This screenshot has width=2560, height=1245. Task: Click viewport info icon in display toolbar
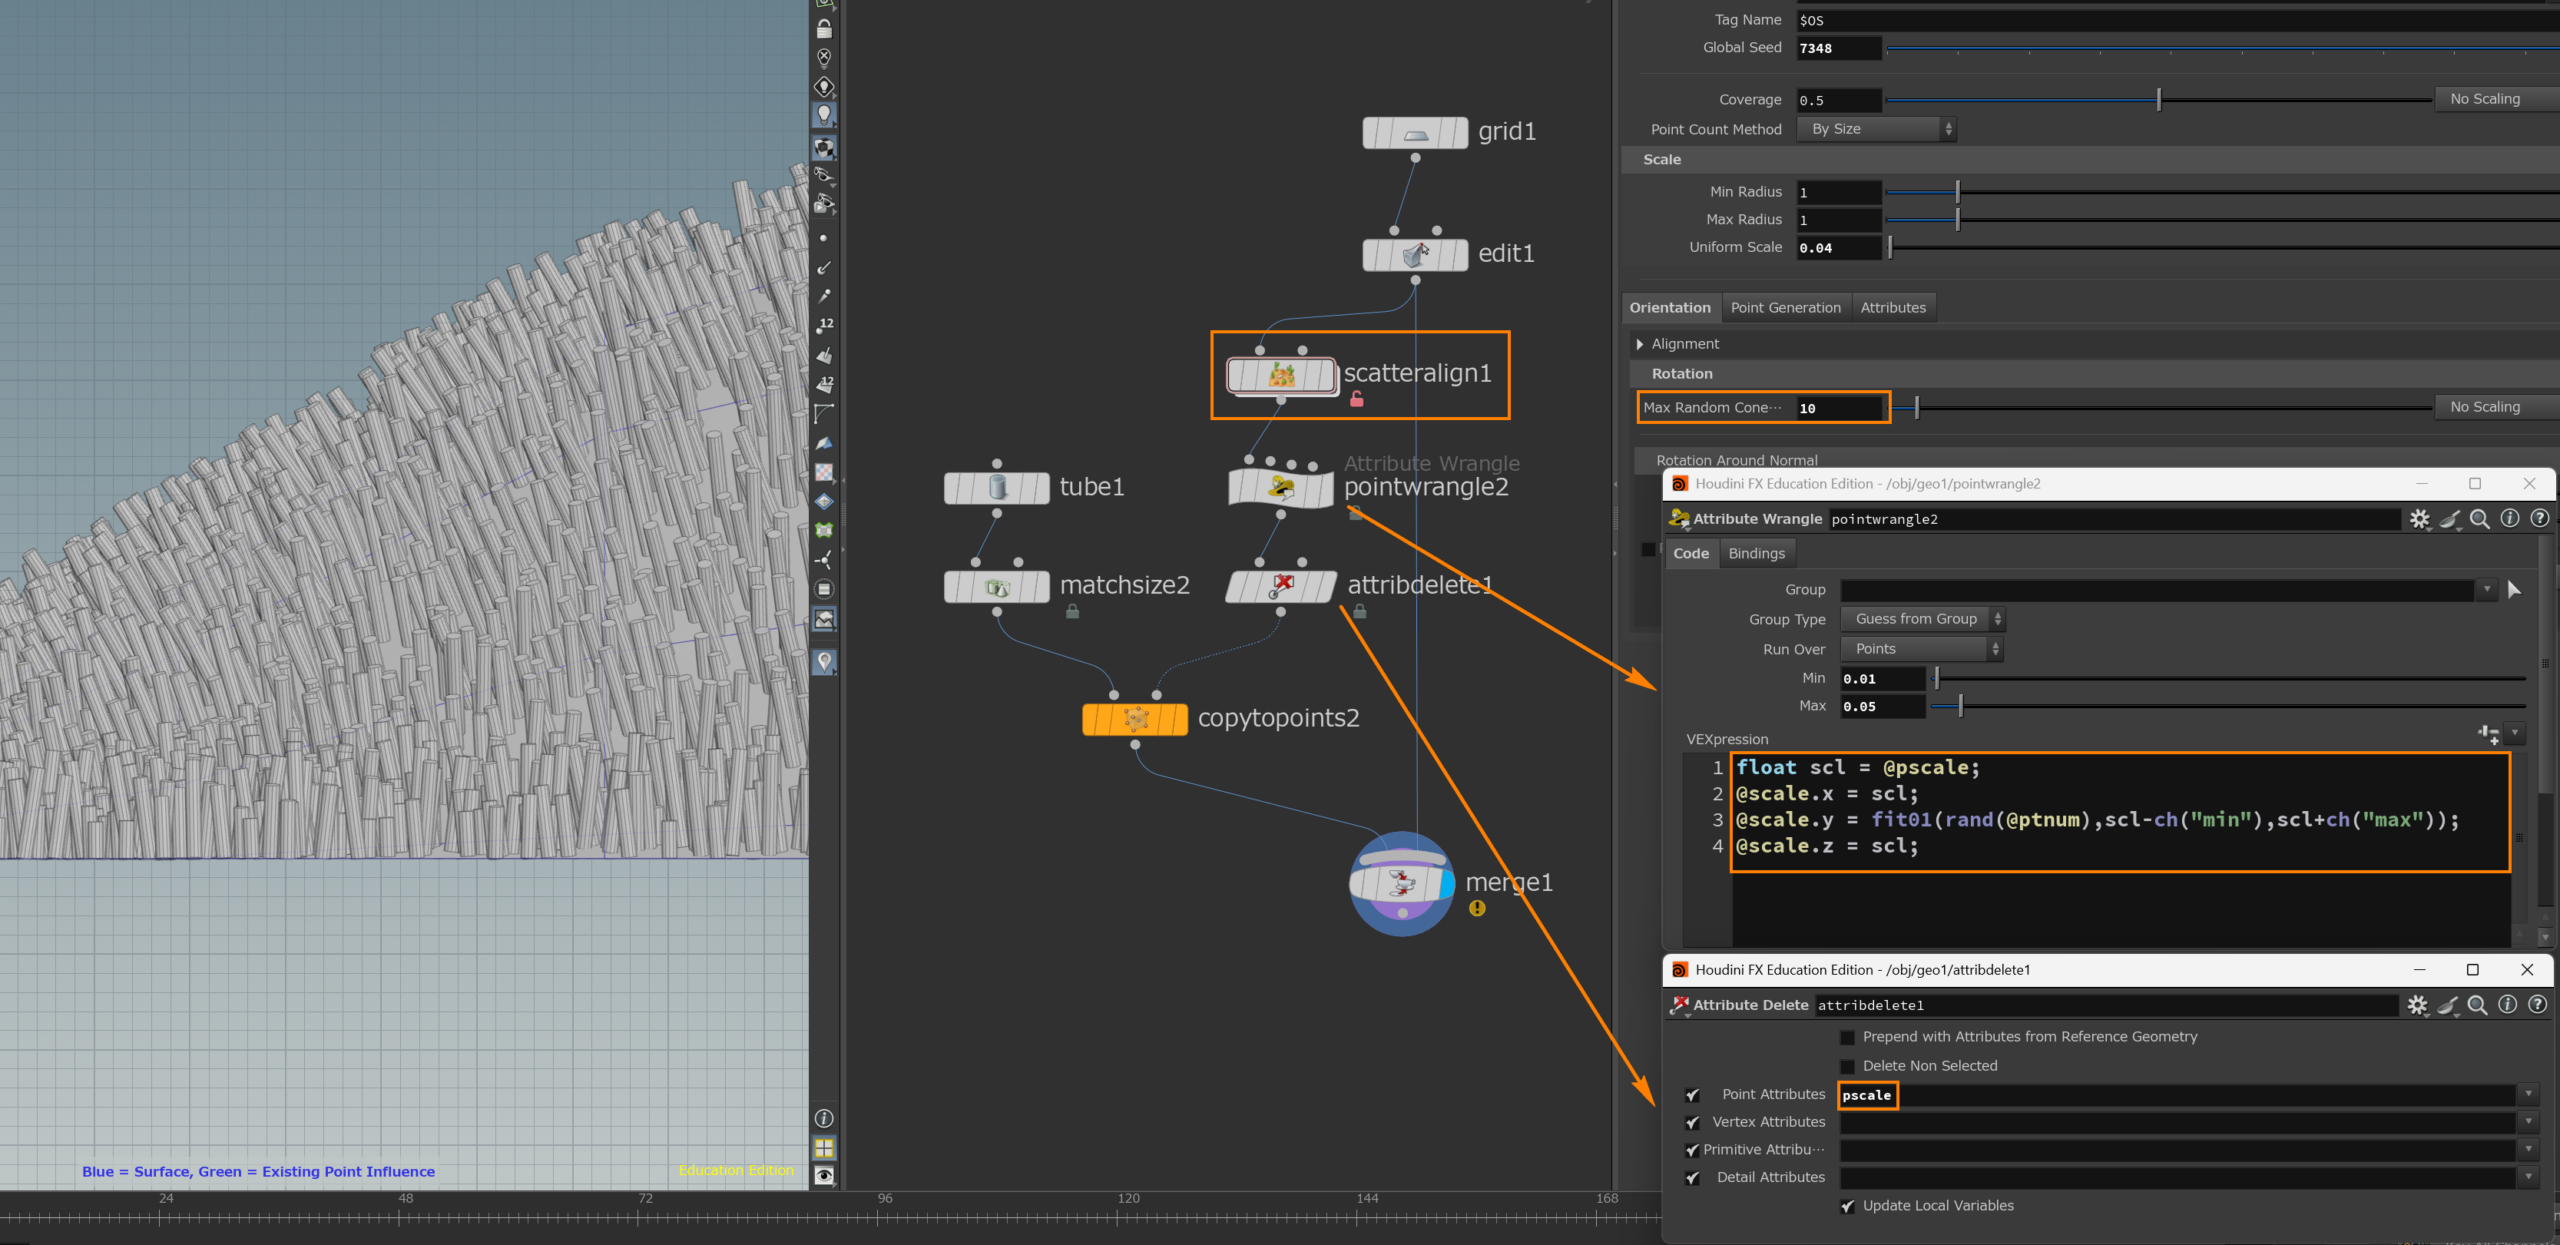click(824, 1118)
